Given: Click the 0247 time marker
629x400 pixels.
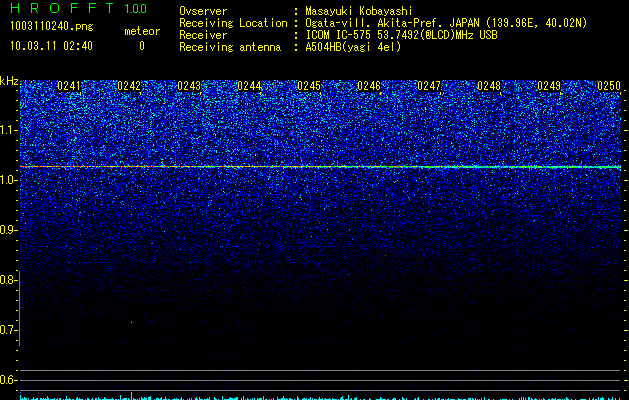Looking at the screenshot, I should pos(429,86).
